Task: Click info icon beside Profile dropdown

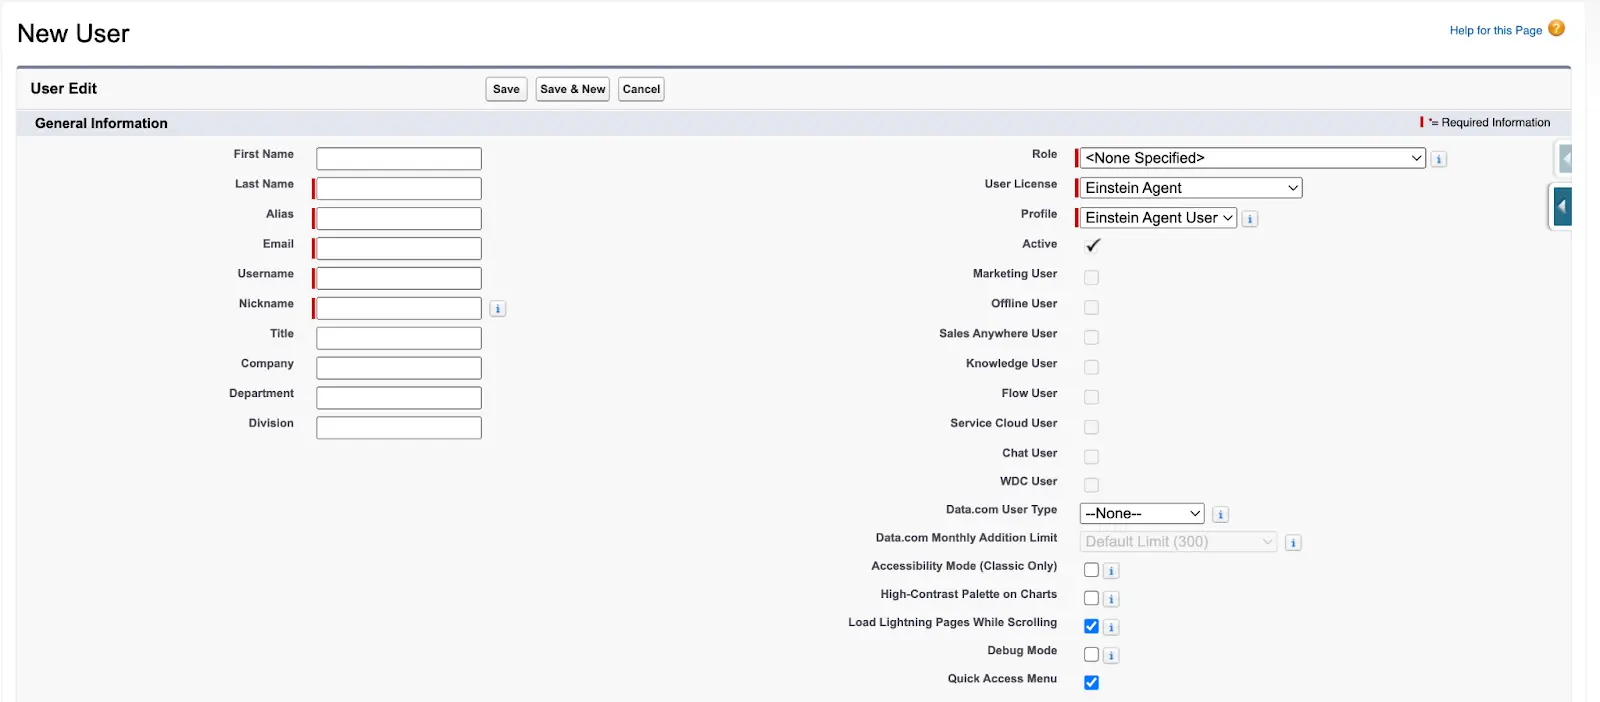Action: [x=1250, y=219]
